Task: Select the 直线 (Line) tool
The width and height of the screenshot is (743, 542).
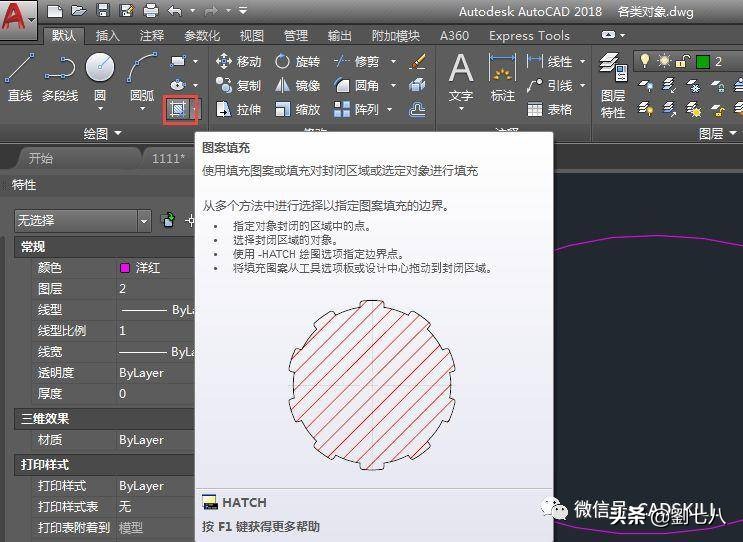Action: (x=20, y=77)
